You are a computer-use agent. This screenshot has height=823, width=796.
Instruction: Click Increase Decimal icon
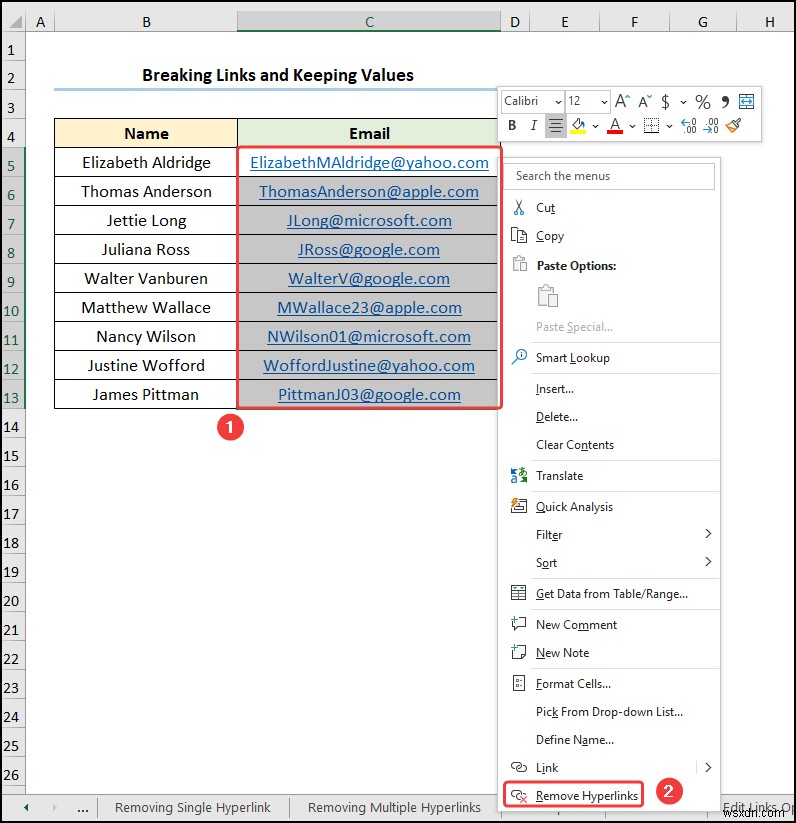point(688,125)
